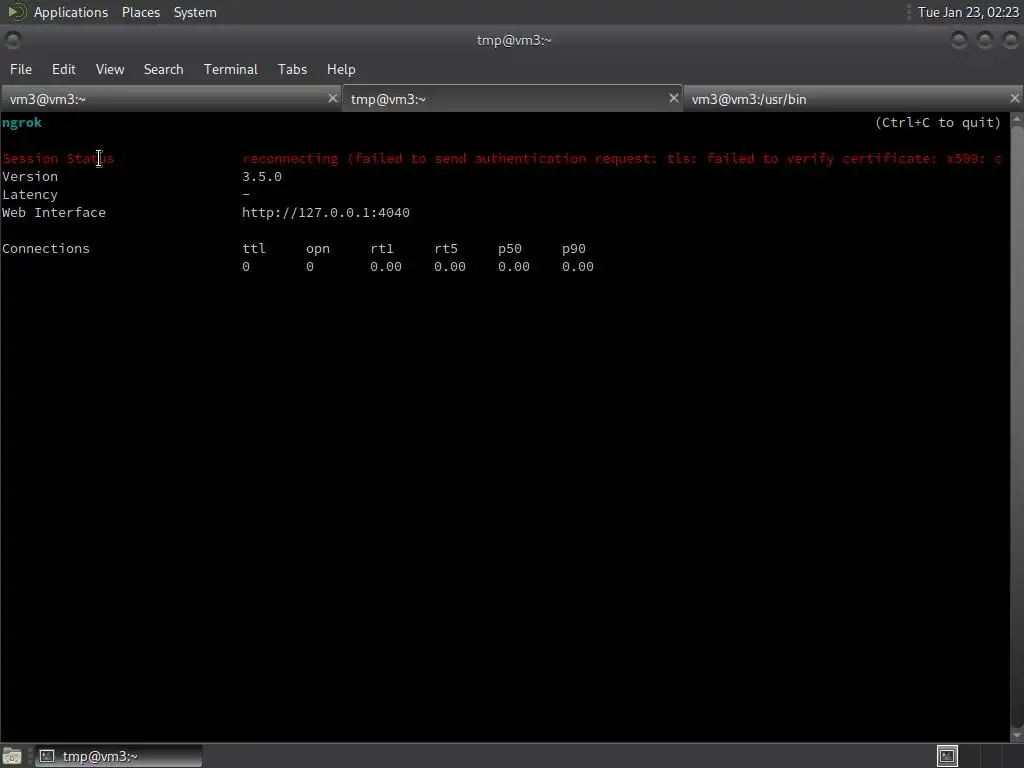Viewport: 1024px width, 768px height.
Task: Click the red Session Status label
Action: [x=57, y=159]
